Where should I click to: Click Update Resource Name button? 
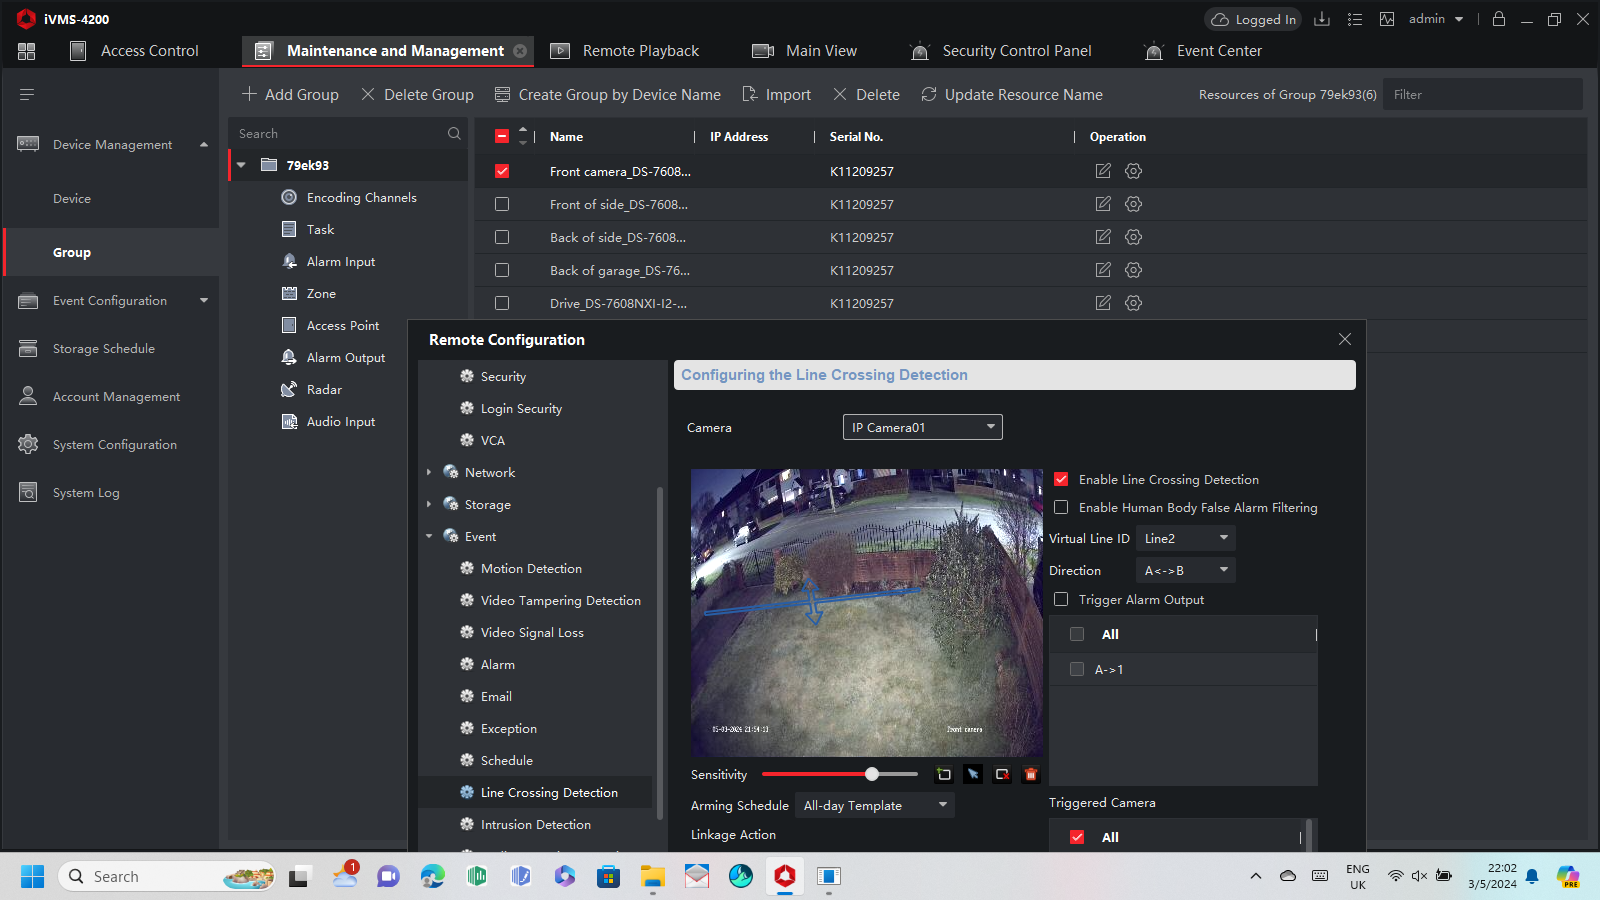[1012, 95]
